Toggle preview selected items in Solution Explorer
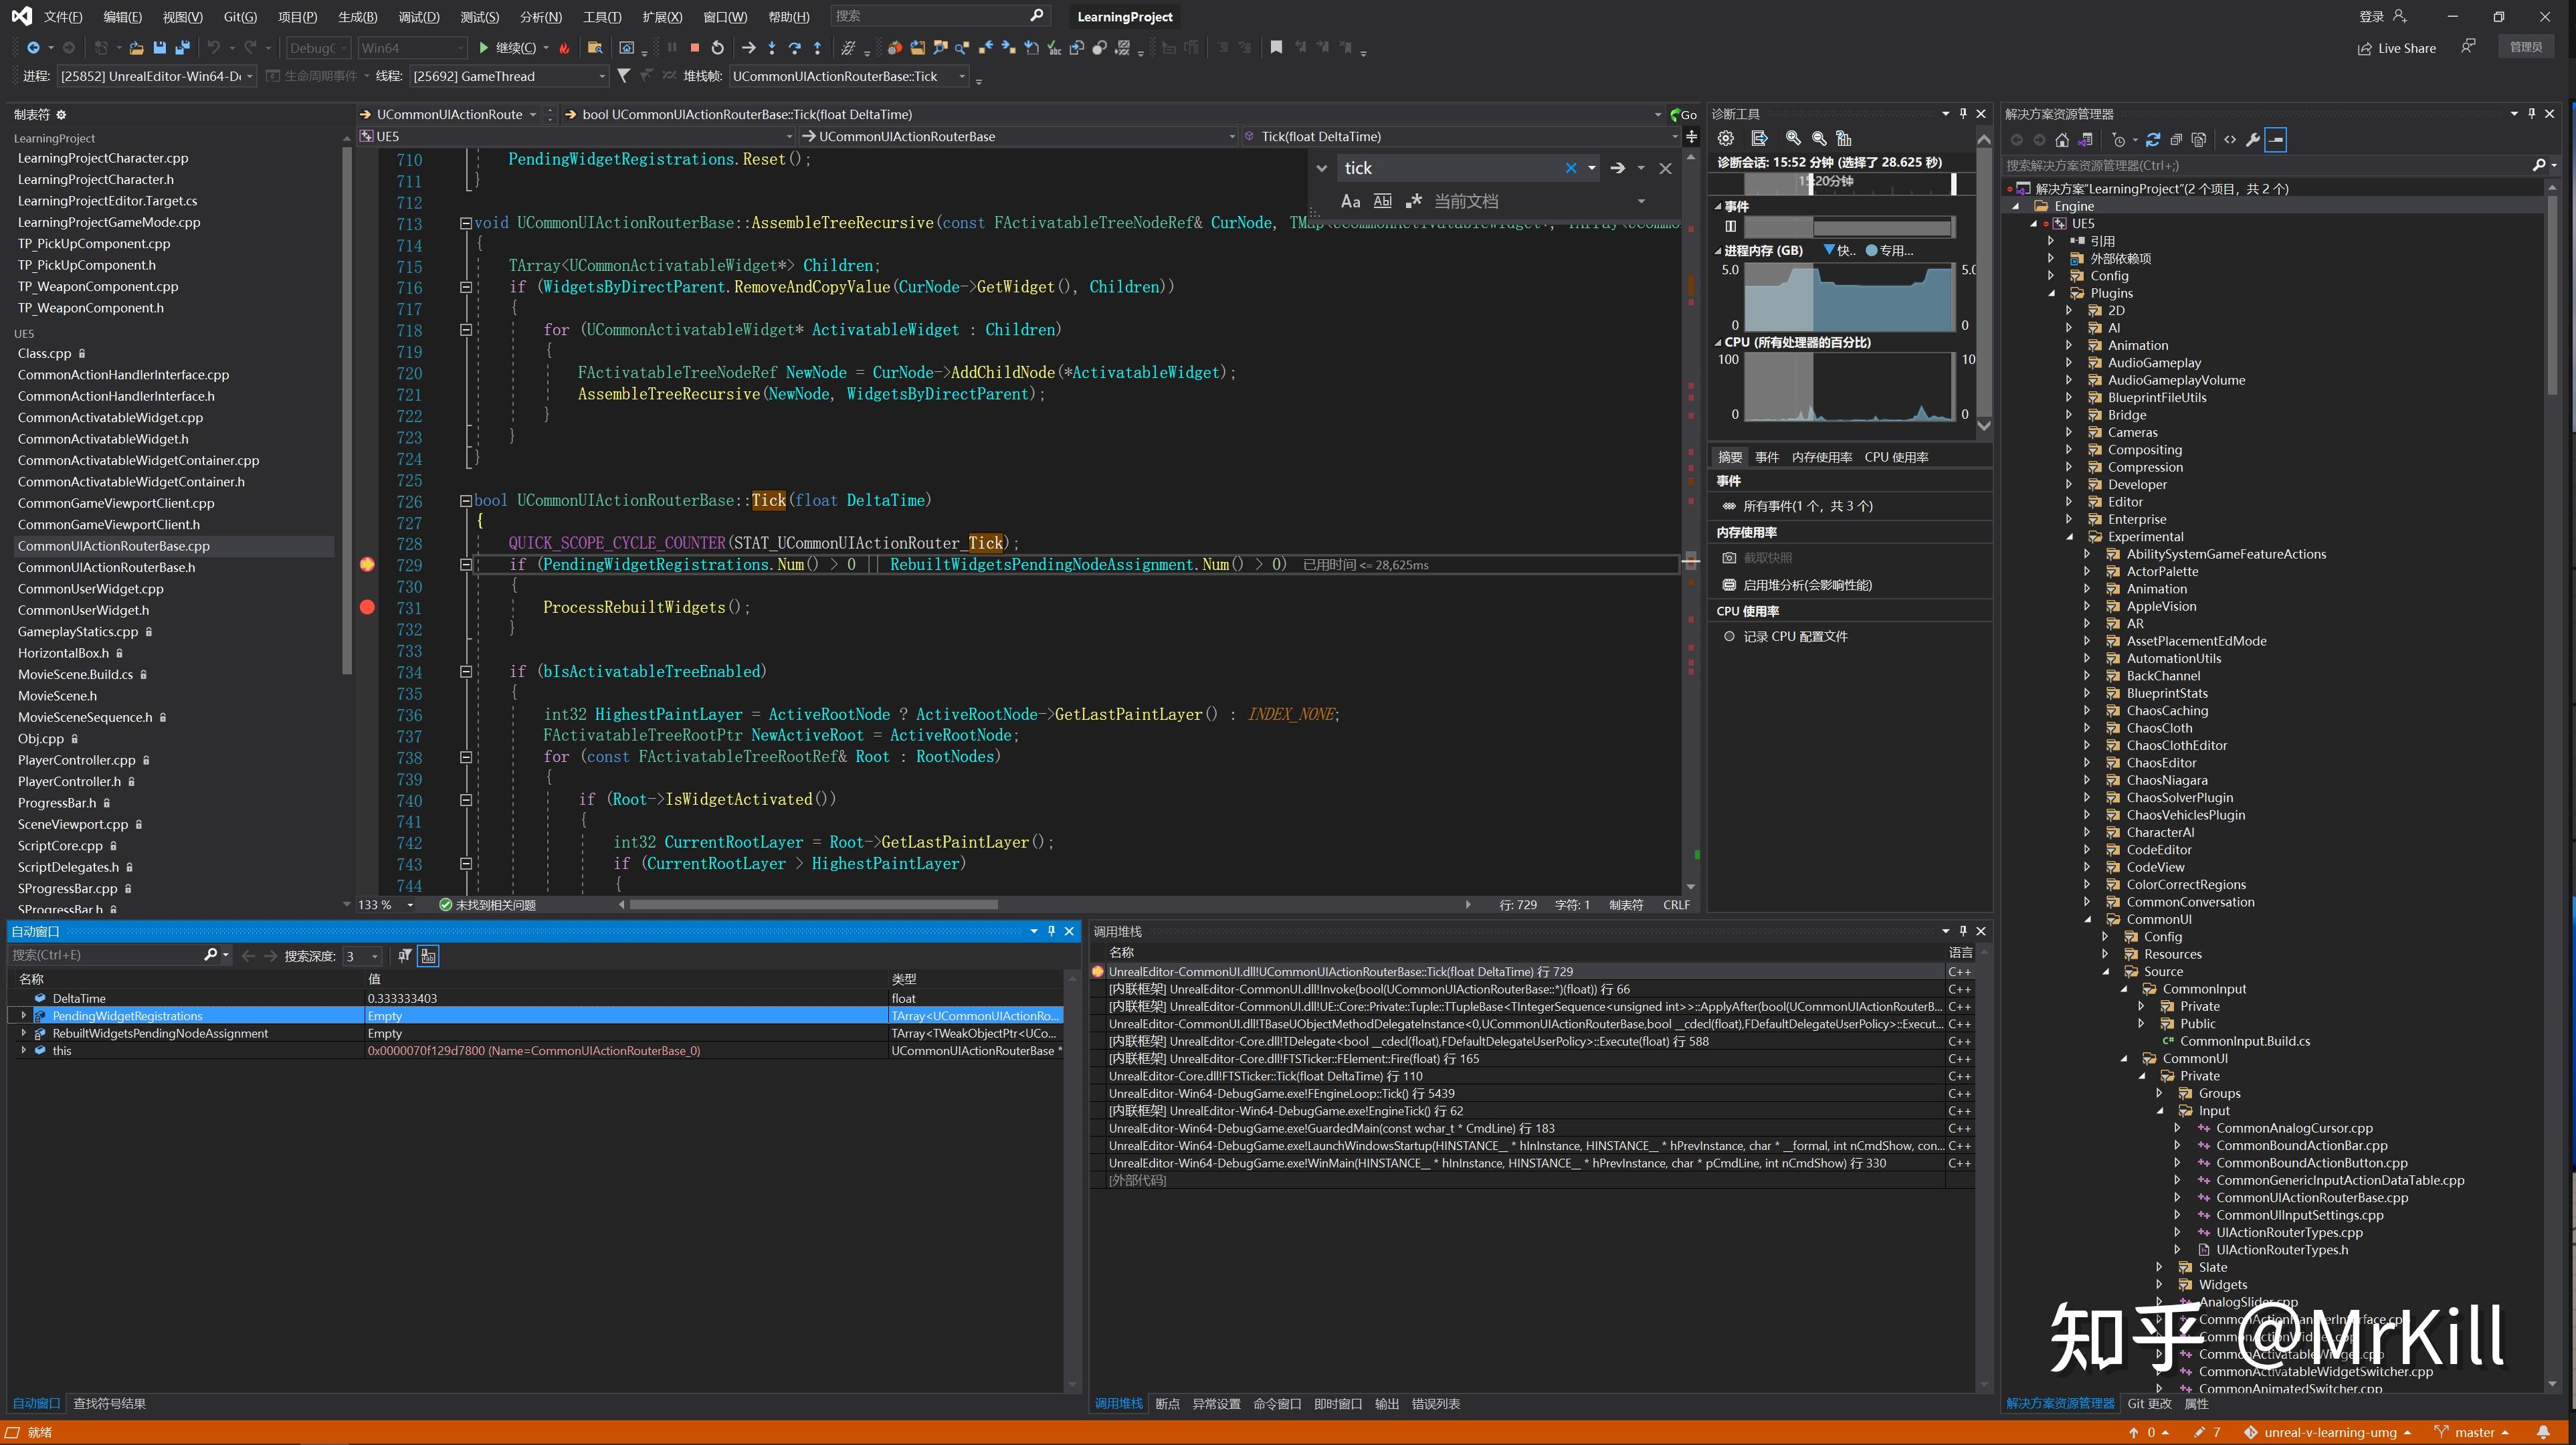2576x1445 pixels. (x=2276, y=140)
